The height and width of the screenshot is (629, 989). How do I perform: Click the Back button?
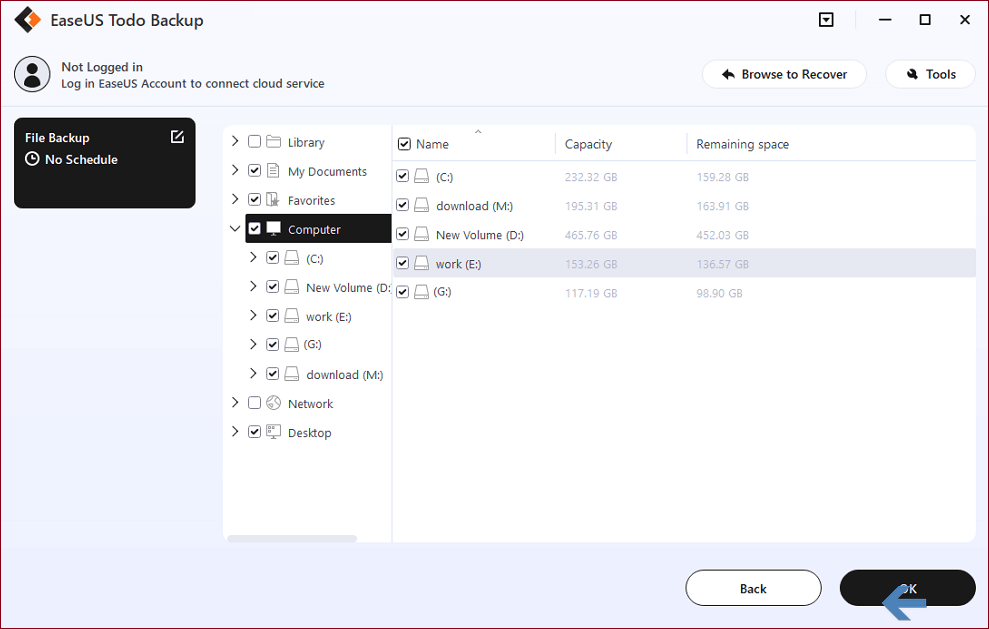click(753, 588)
